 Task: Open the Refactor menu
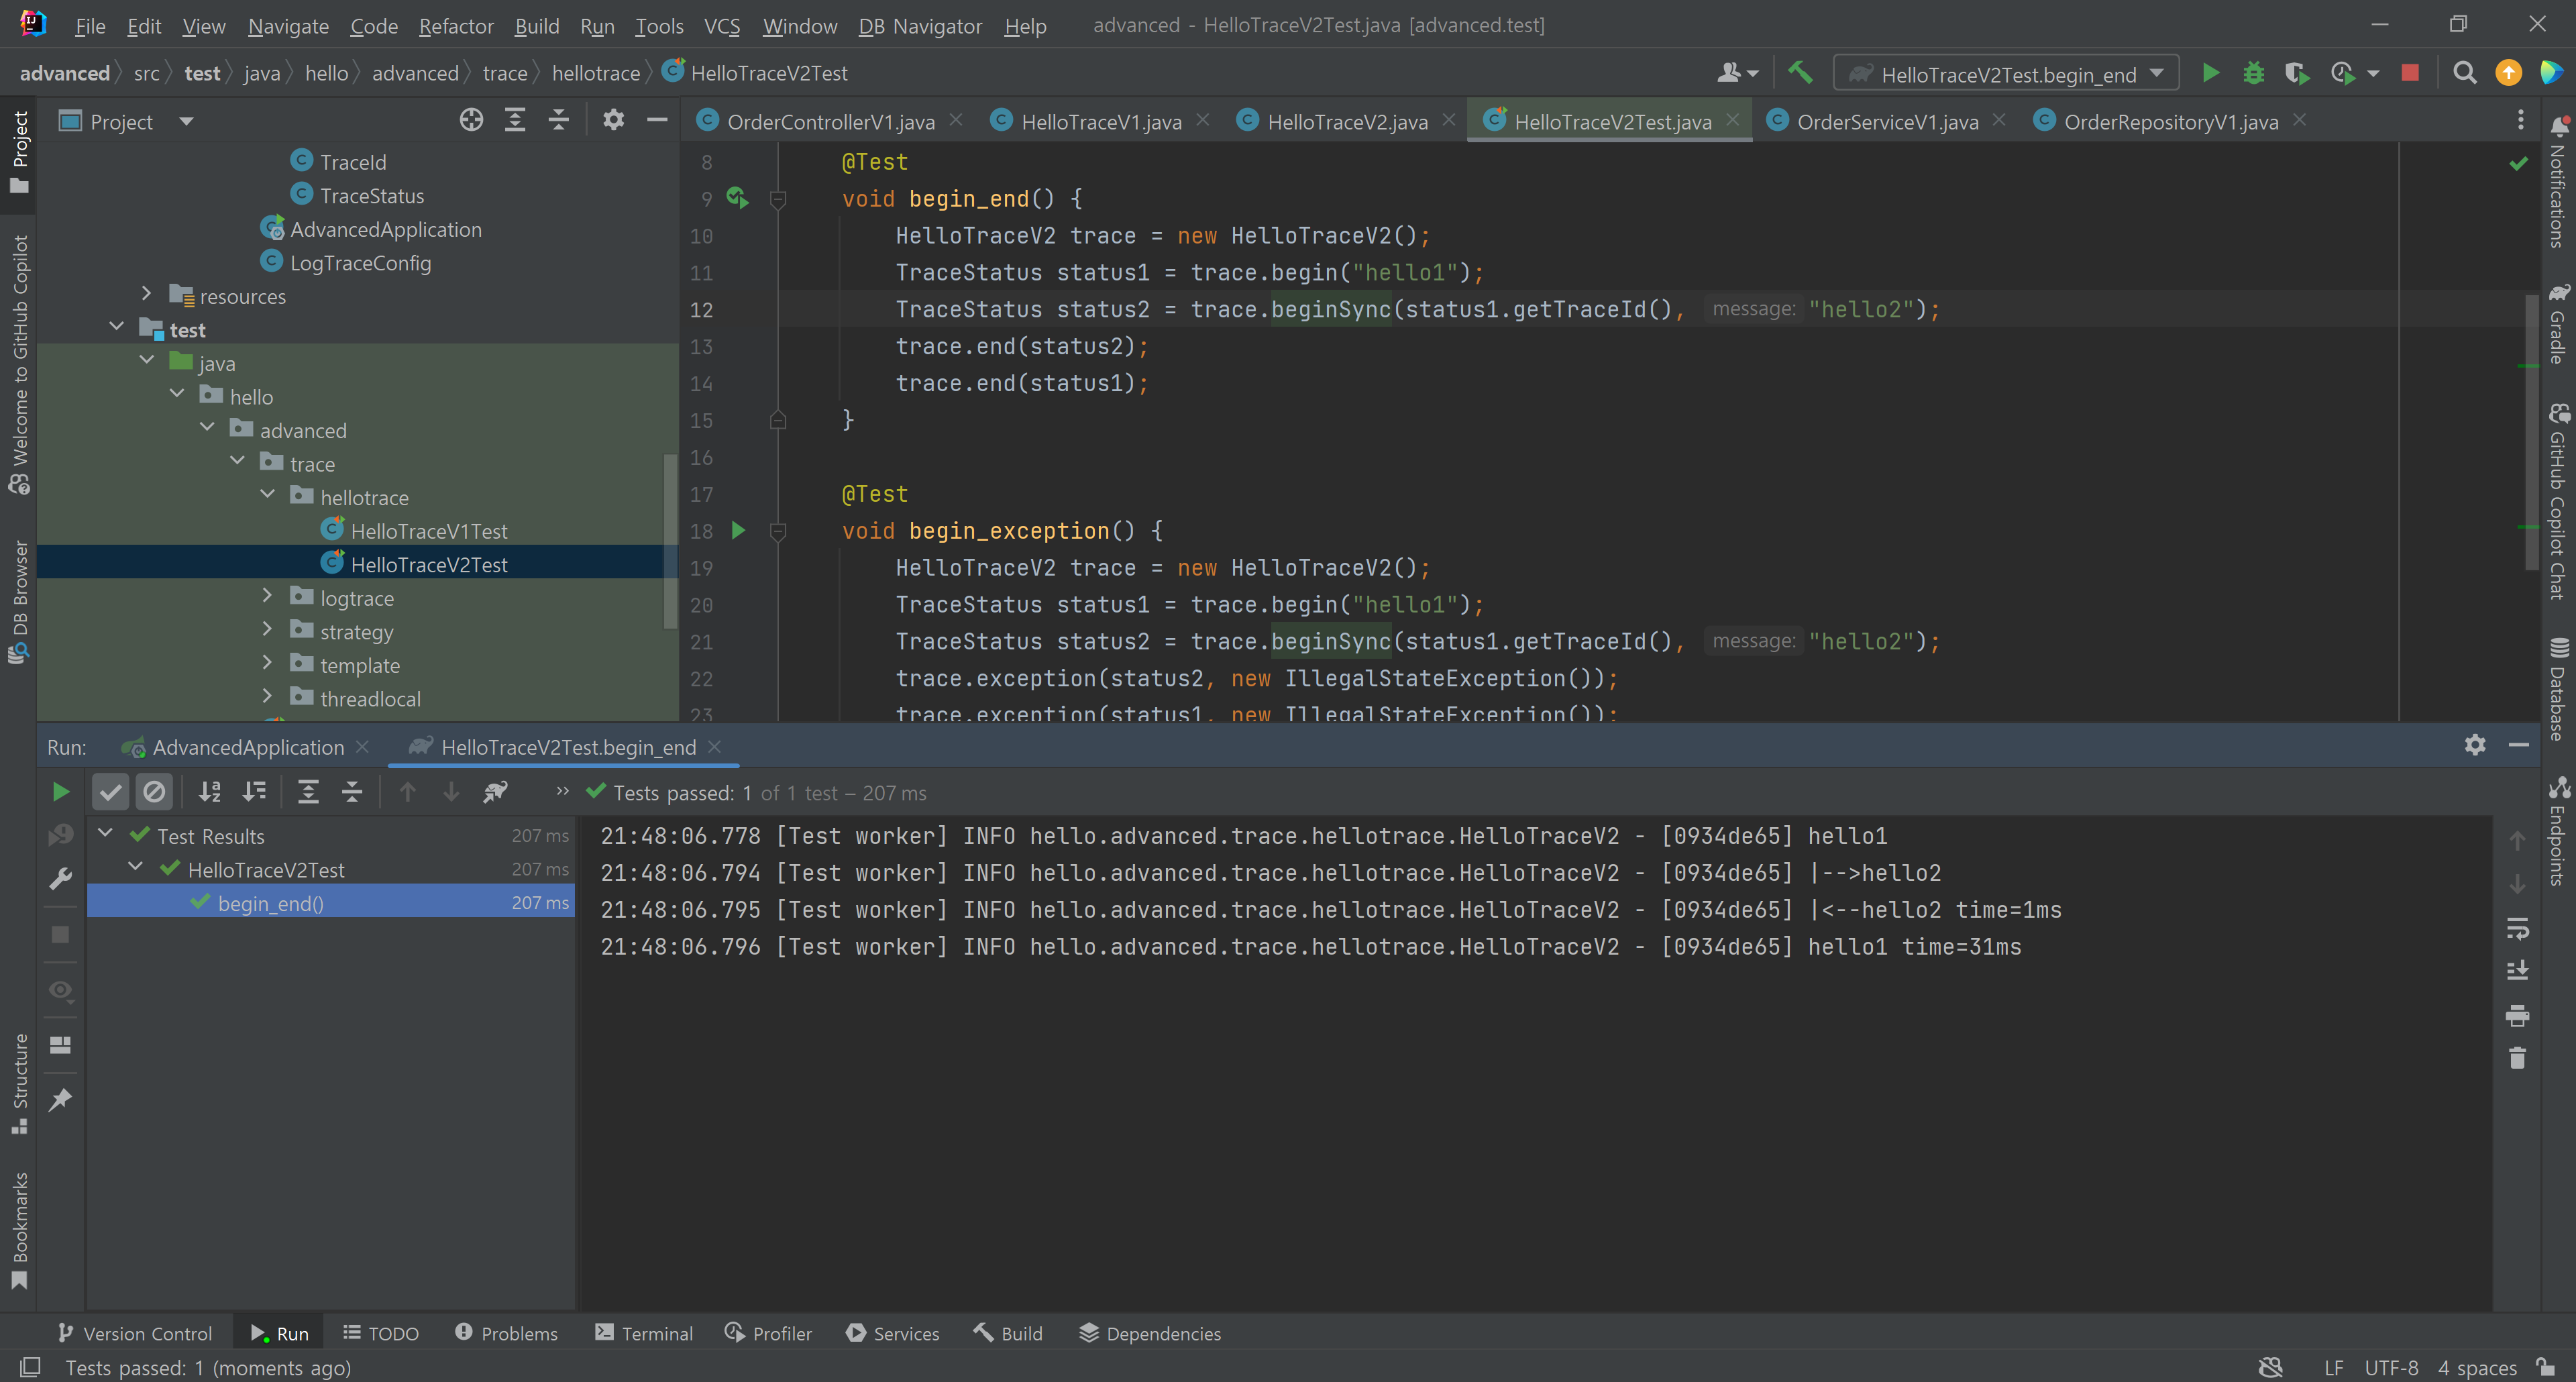point(455,26)
